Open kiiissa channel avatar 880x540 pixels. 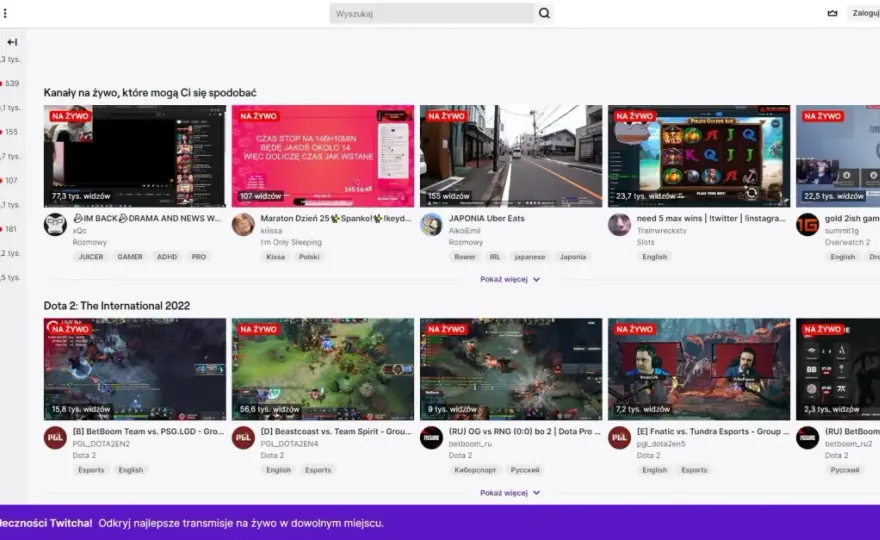point(243,225)
